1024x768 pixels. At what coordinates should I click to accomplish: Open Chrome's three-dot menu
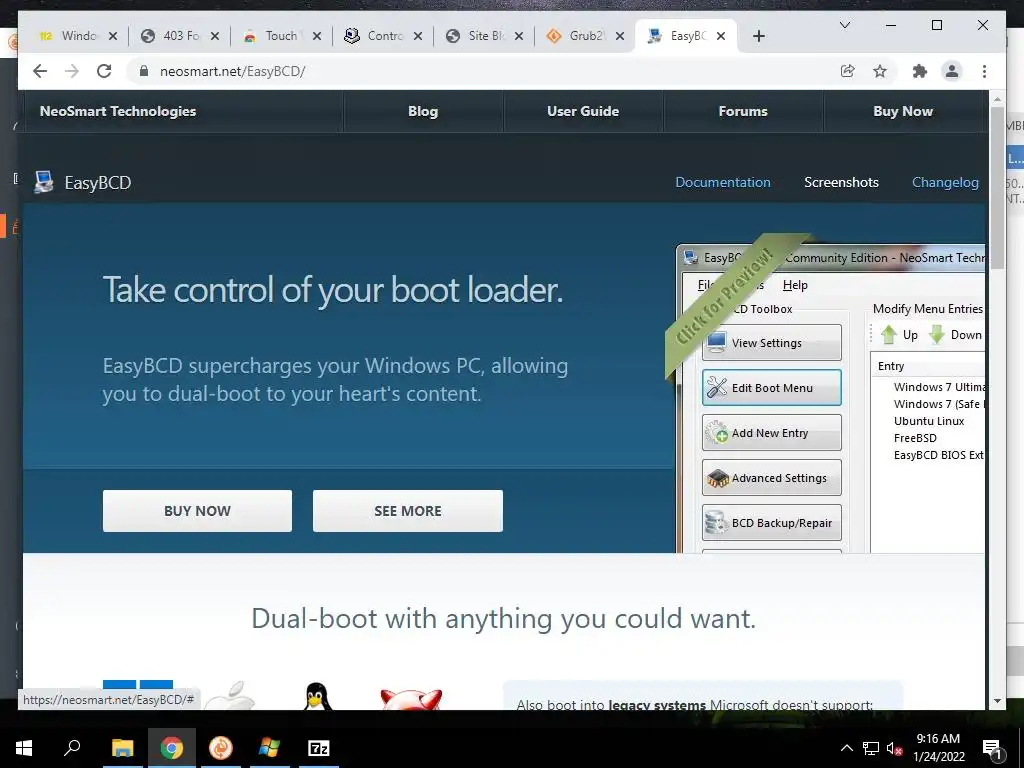tap(984, 71)
